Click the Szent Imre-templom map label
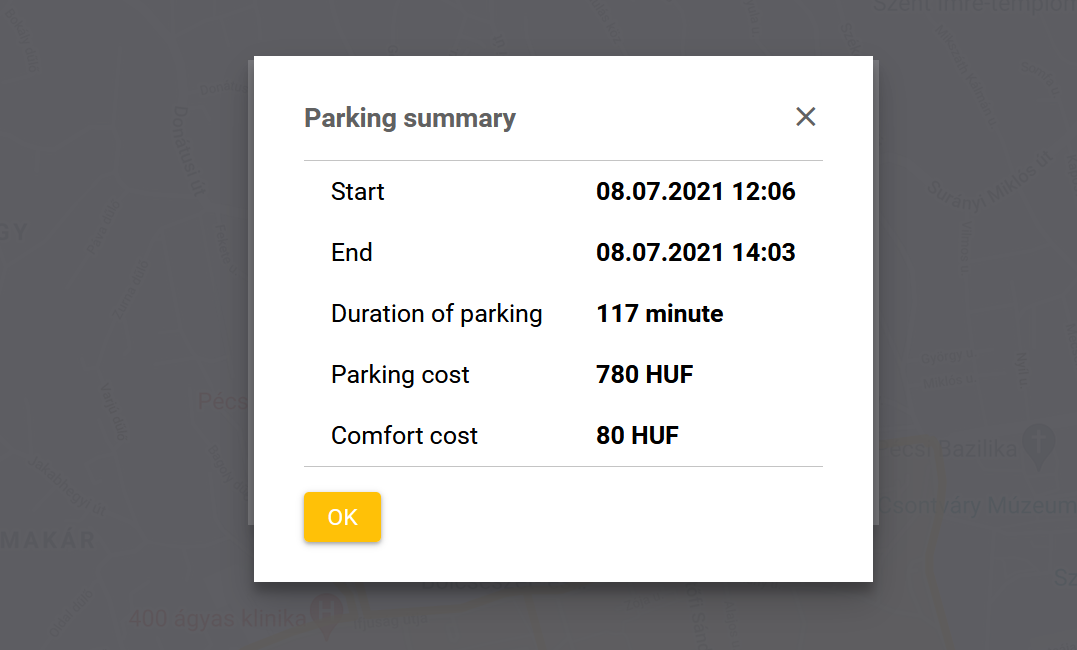The width and height of the screenshot is (1077, 650). (x=973, y=6)
